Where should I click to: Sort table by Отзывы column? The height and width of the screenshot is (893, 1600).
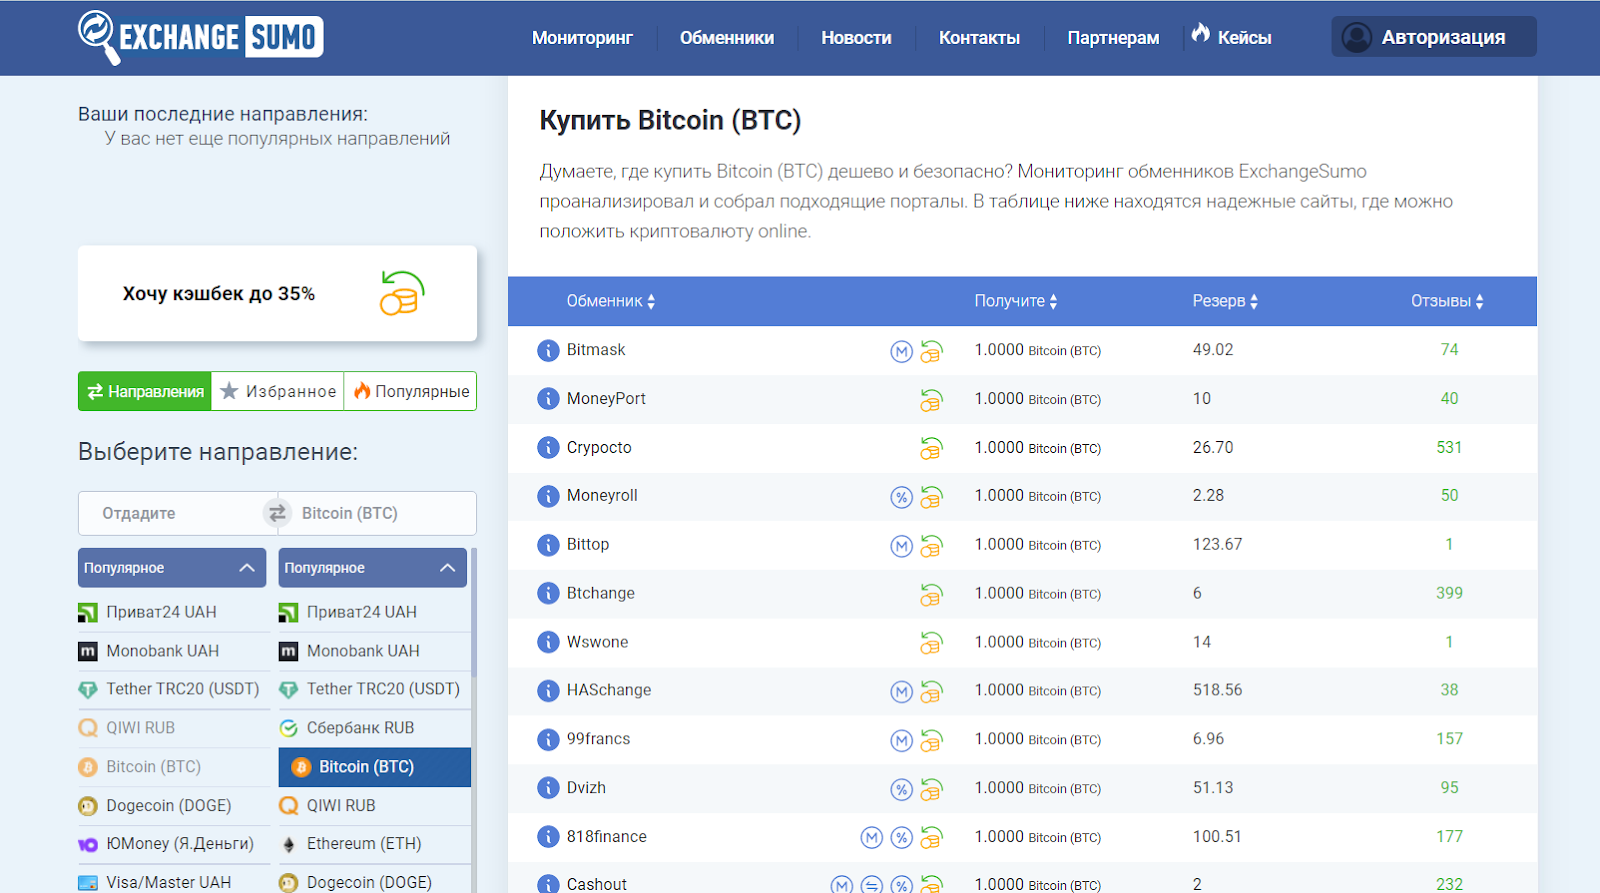coord(1447,301)
